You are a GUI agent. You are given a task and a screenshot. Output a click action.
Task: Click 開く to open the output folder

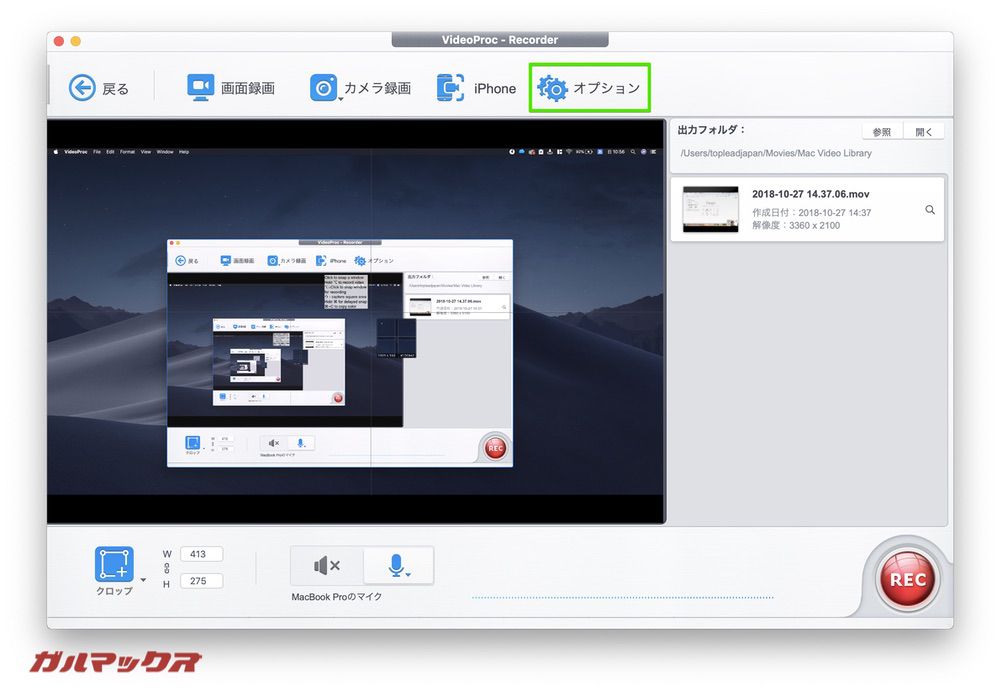pyautogui.click(x=925, y=130)
